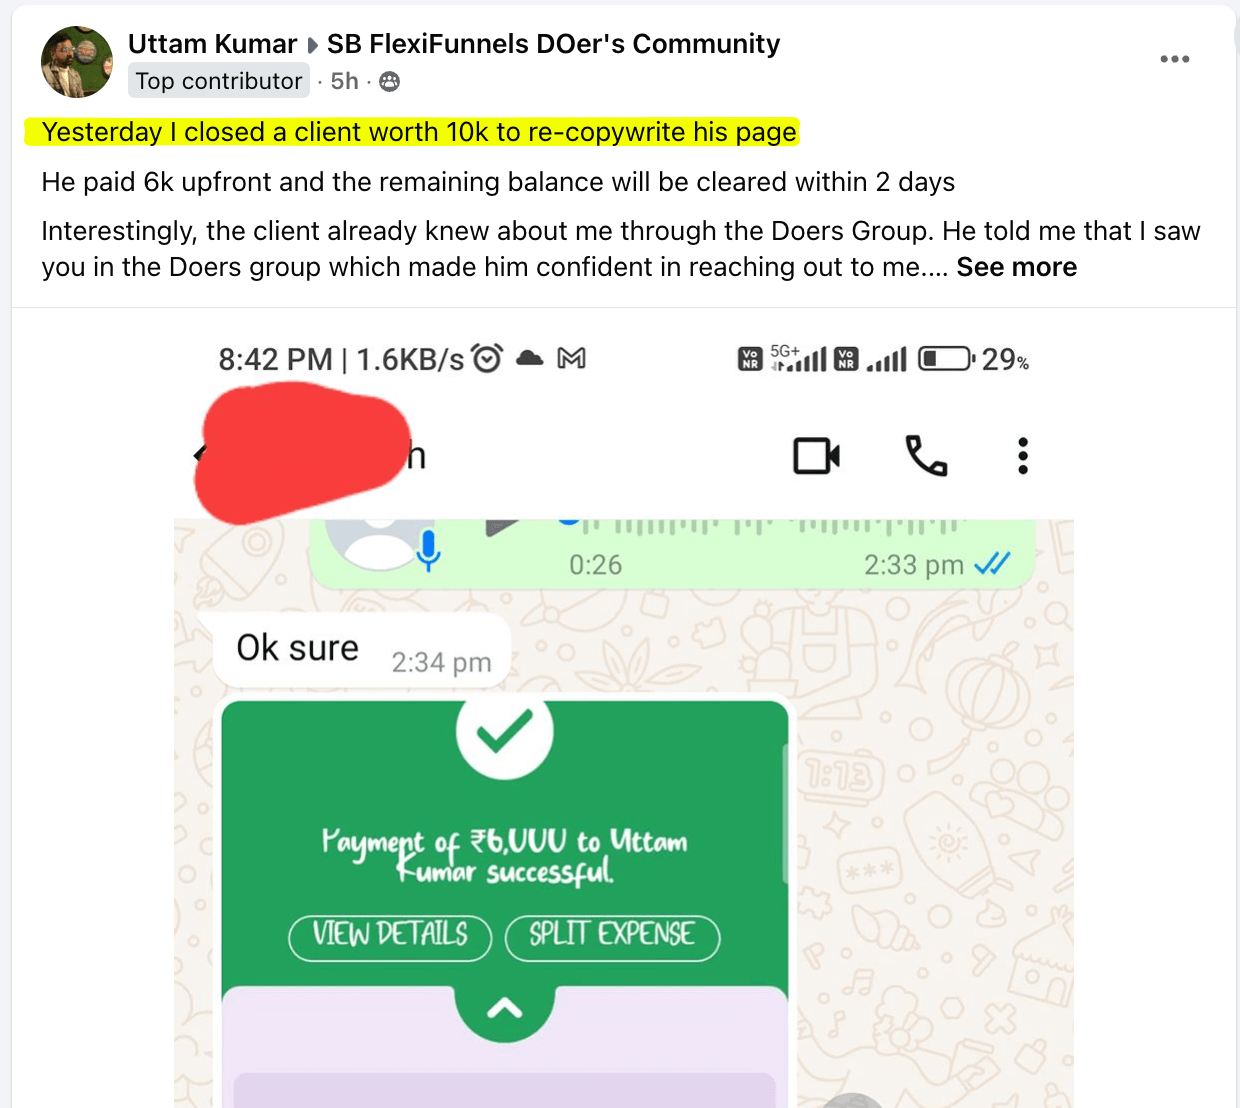Screen dimensions: 1240x1108
Task: Click the alarm icon in phone status bar
Action: [487, 358]
